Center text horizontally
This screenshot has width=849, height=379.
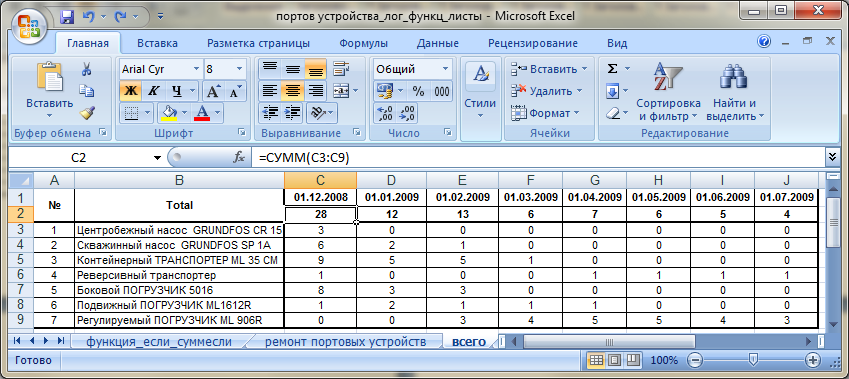(x=292, y=91)
